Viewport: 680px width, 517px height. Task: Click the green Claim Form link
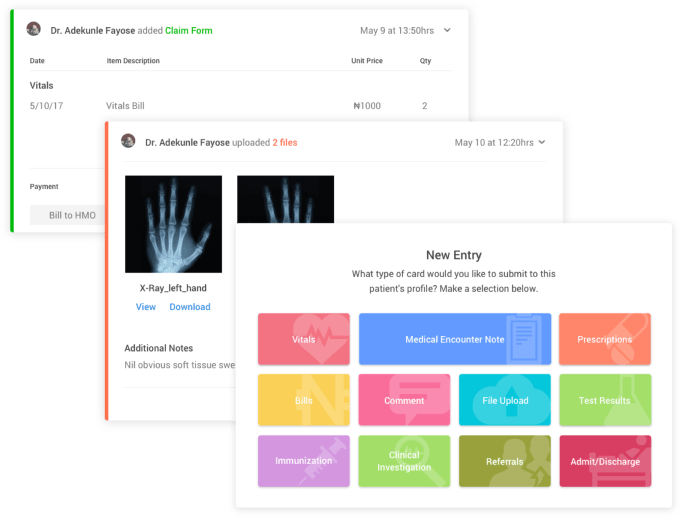coord(189,30)
